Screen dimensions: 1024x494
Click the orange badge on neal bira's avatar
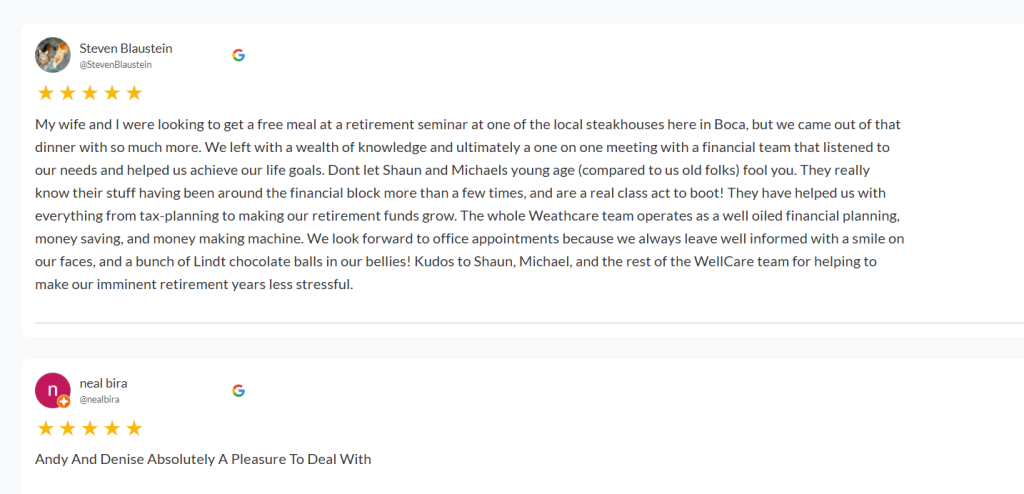pos(63,402)
